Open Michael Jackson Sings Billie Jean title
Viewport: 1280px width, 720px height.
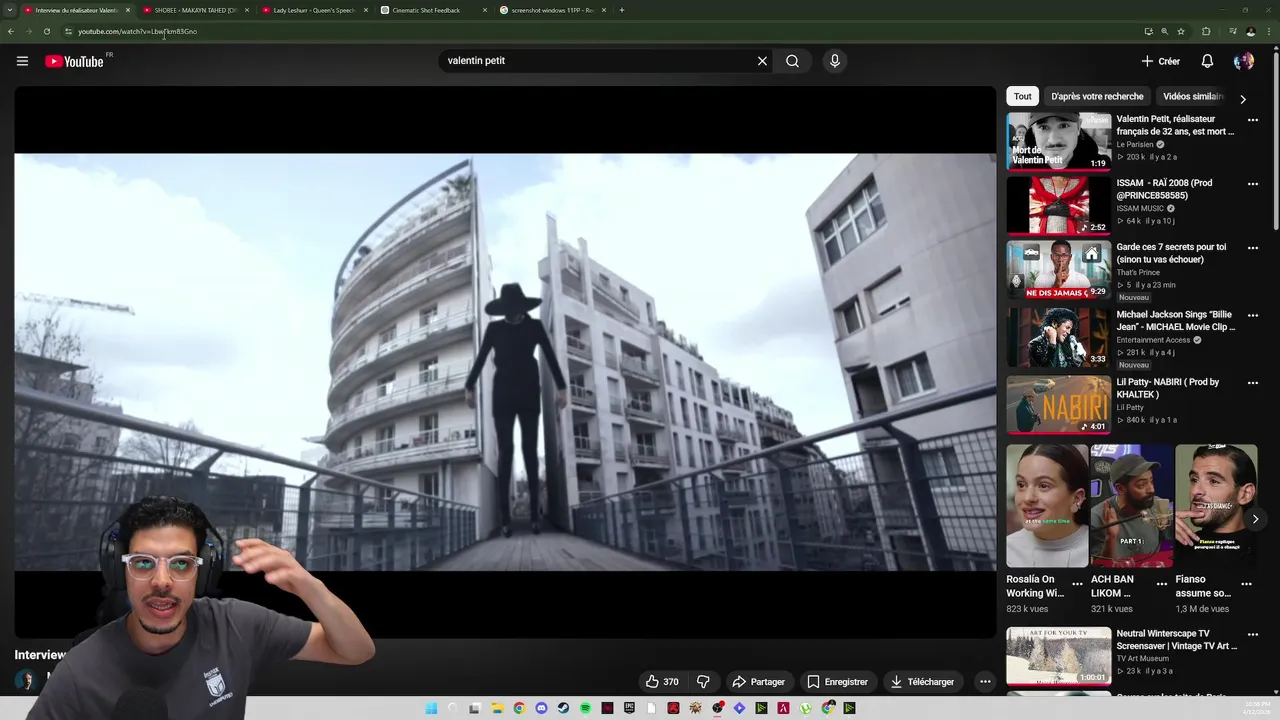click(1176, 321)
